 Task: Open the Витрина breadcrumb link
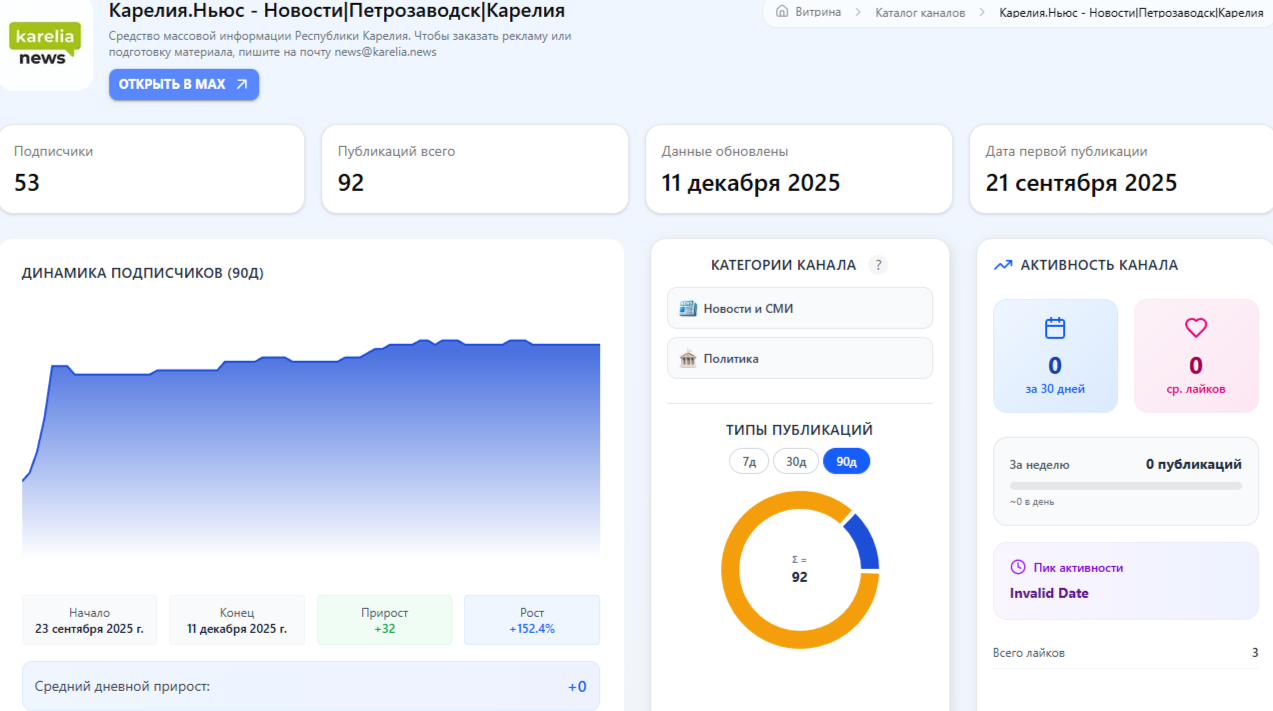[817, 13]
